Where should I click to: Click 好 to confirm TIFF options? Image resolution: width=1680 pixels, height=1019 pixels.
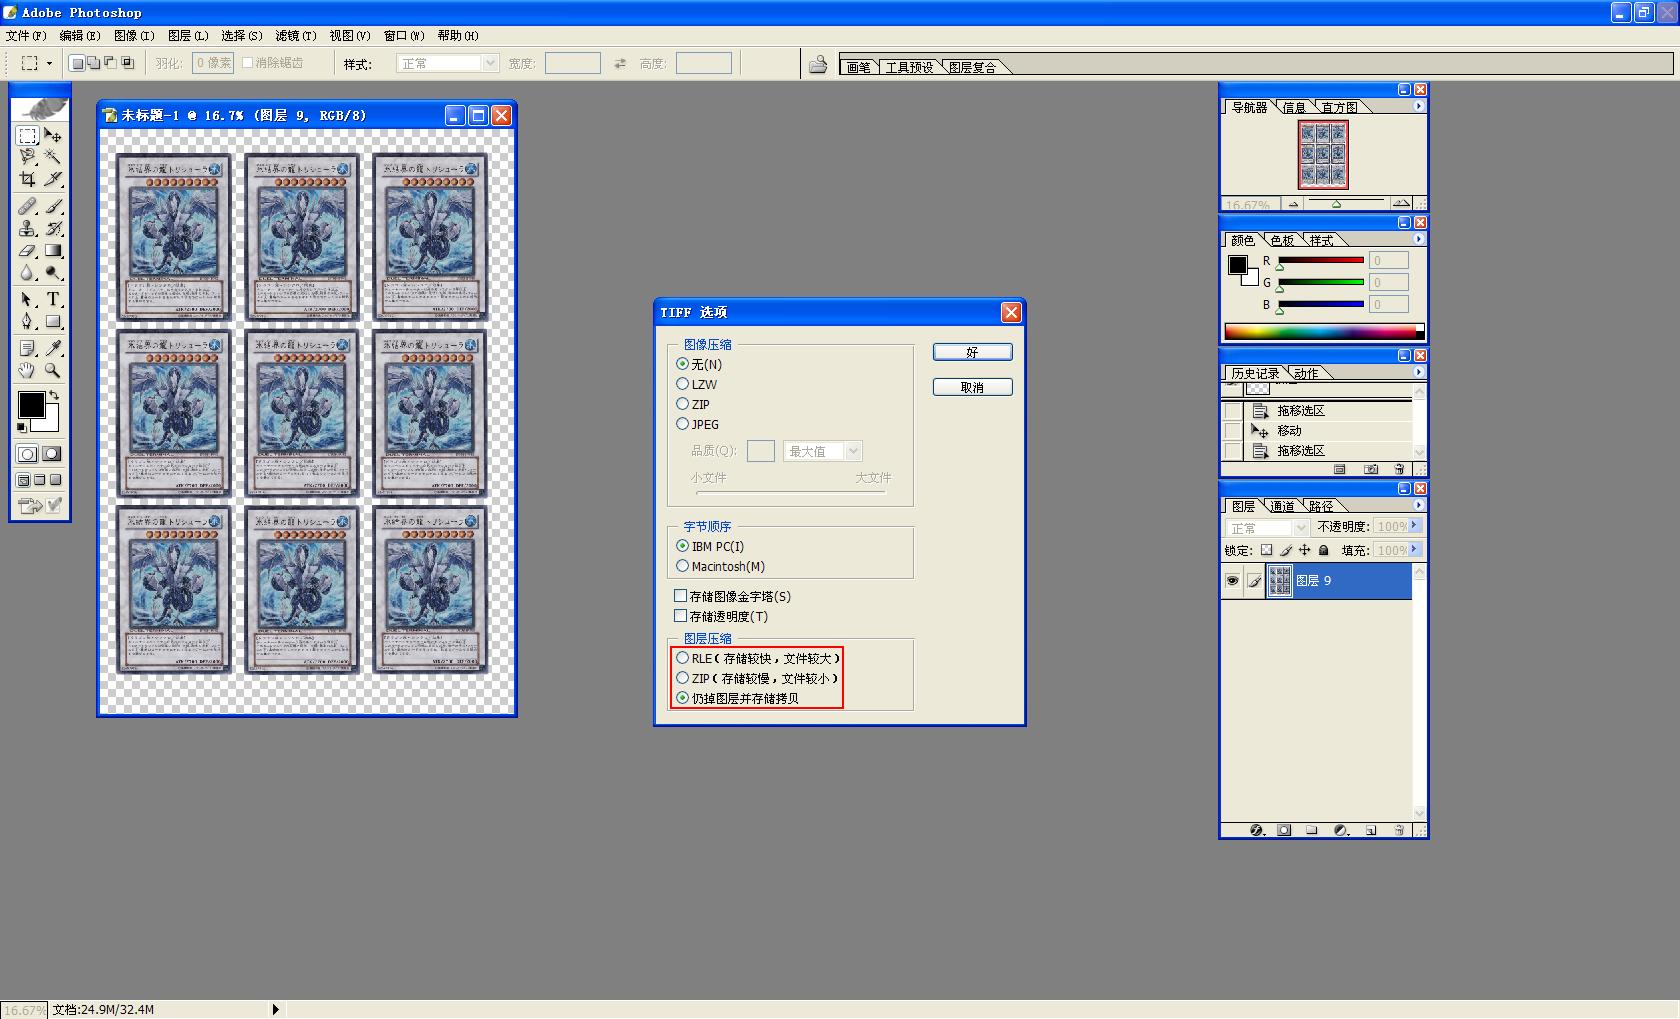[x=972, y=352]
